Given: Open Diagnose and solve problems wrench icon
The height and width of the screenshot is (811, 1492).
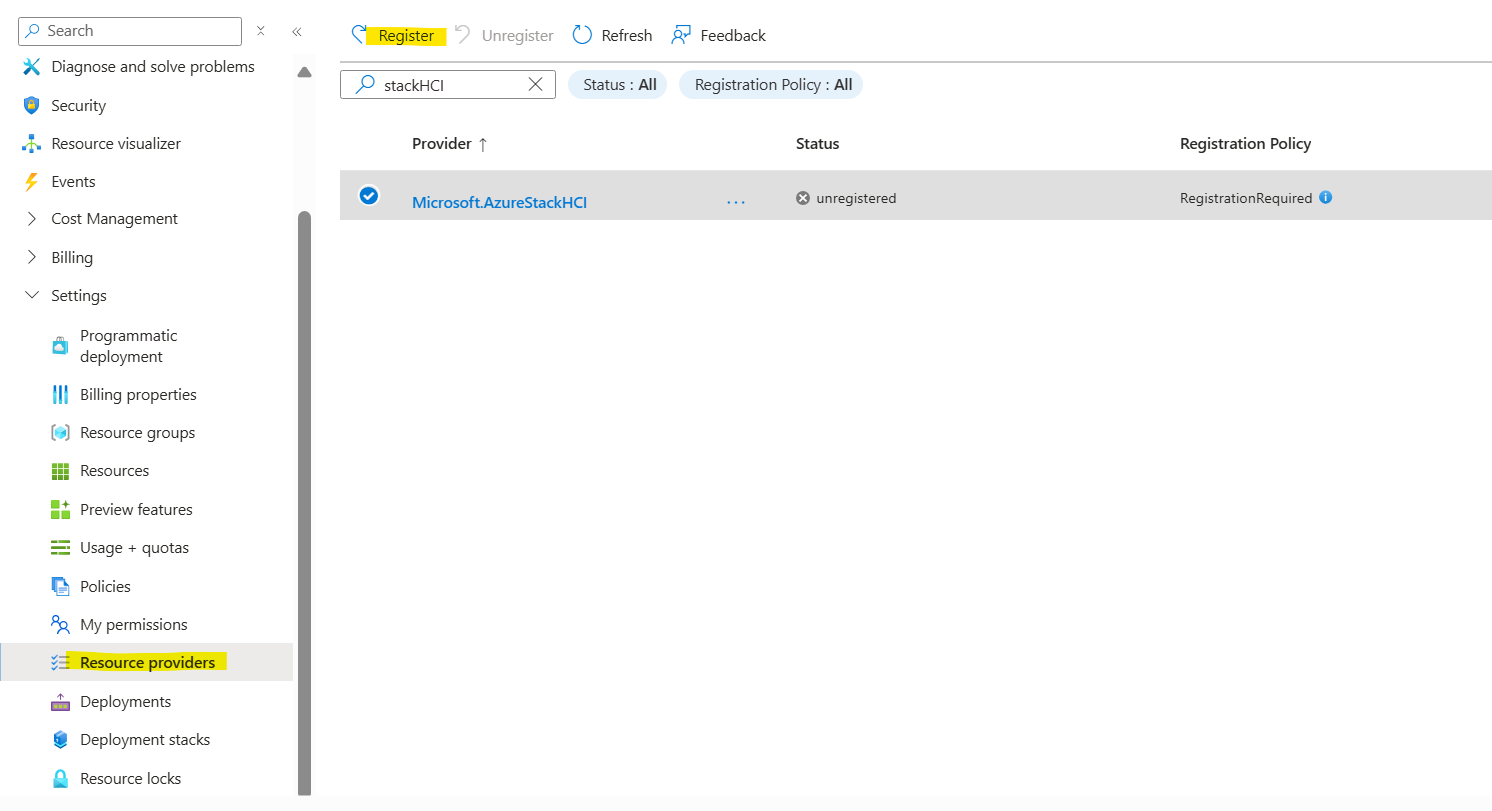Looking at the screenshot, I should [32, 67].
